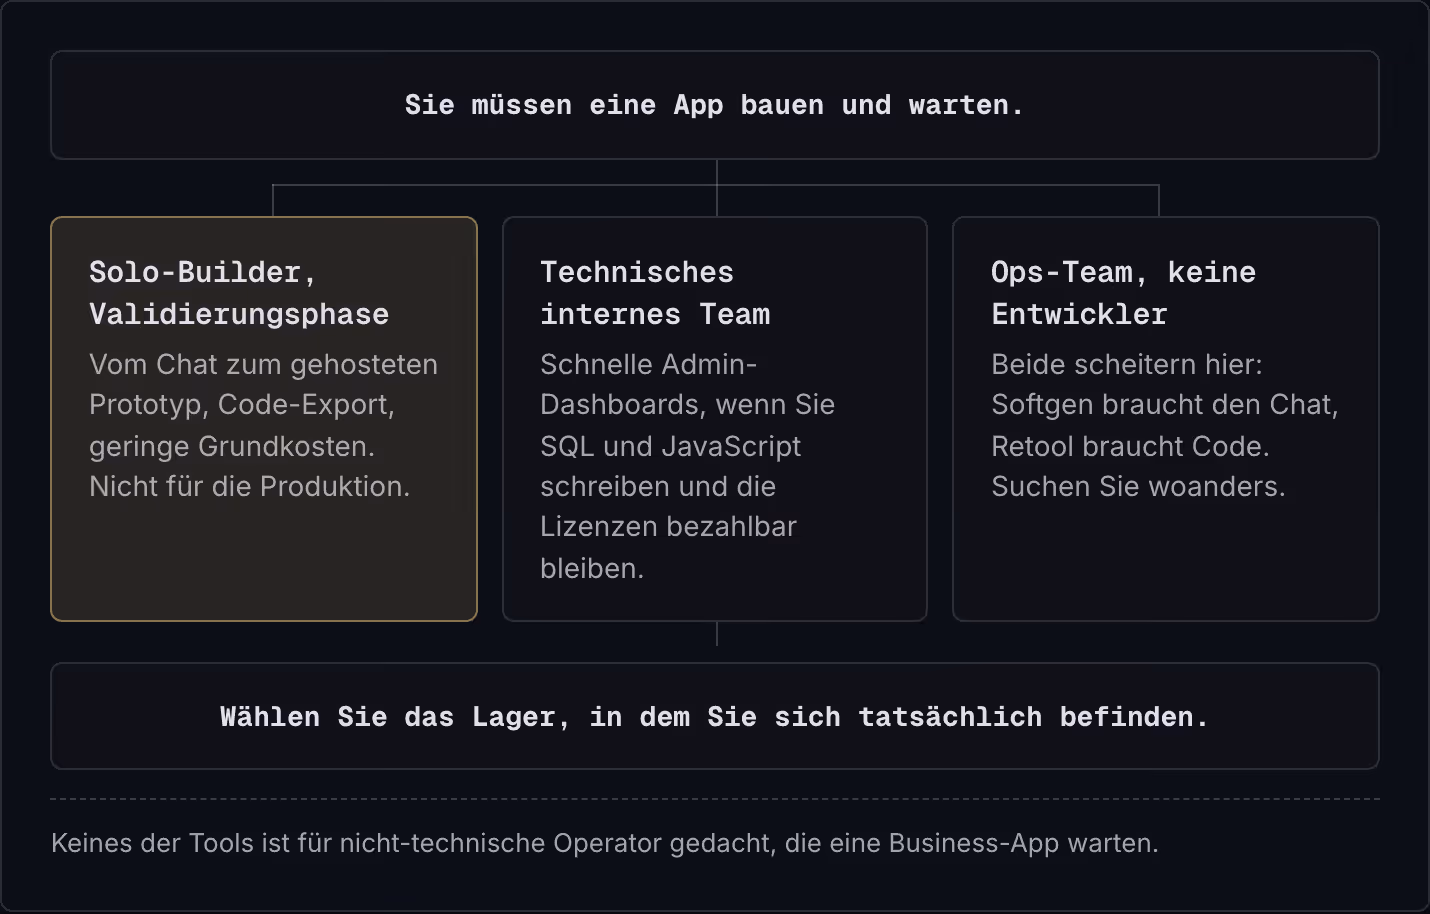Image resolution: width=1430 pixels, height=914 pixels.
Task: Click text "Vom Chat zum gehosteten Prototyp"
Action: 263,384
